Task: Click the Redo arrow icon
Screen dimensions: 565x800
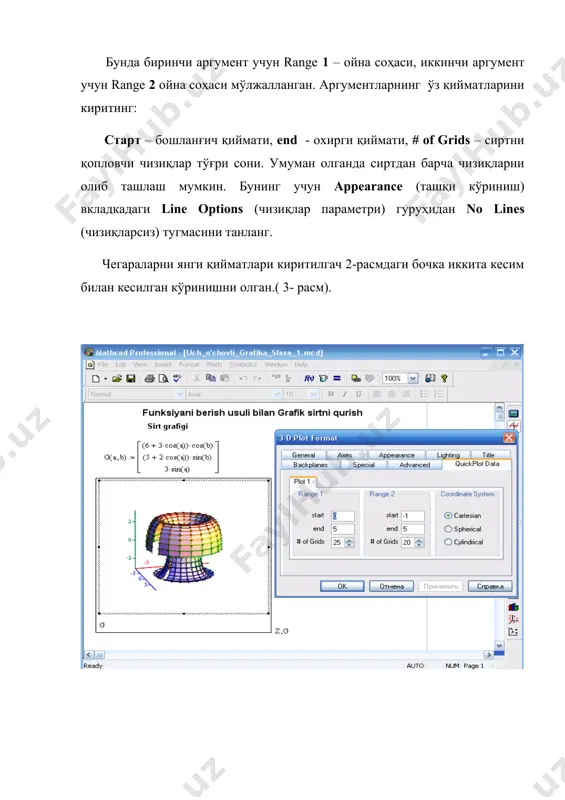Action: point(257,378)
